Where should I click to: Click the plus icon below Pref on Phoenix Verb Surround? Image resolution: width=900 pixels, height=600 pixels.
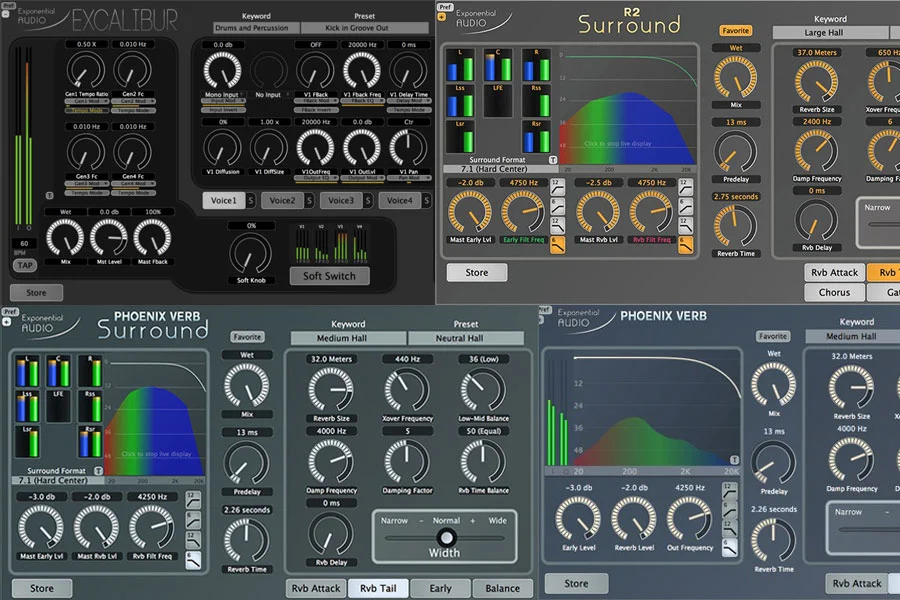[x=6, y=322]
